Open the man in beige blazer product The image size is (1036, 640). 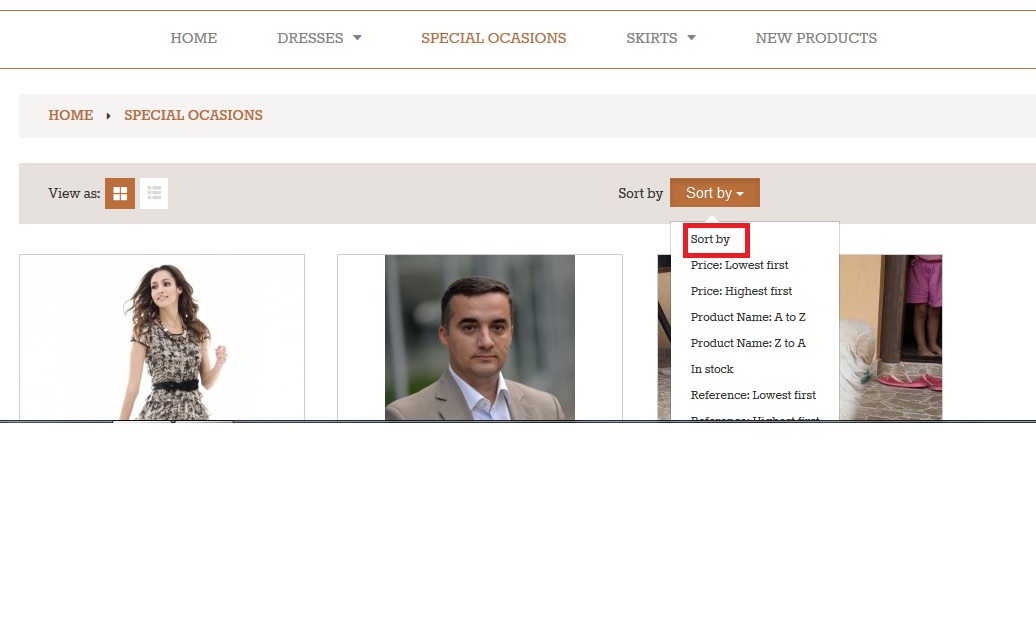click(480, 338)
